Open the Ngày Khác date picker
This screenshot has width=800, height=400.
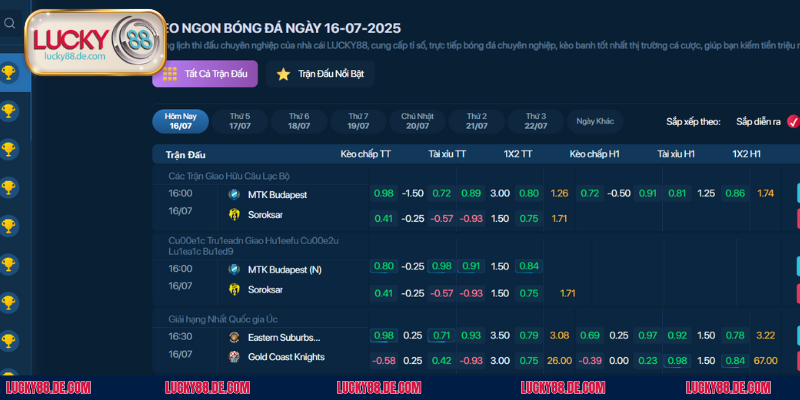point(595,121)
